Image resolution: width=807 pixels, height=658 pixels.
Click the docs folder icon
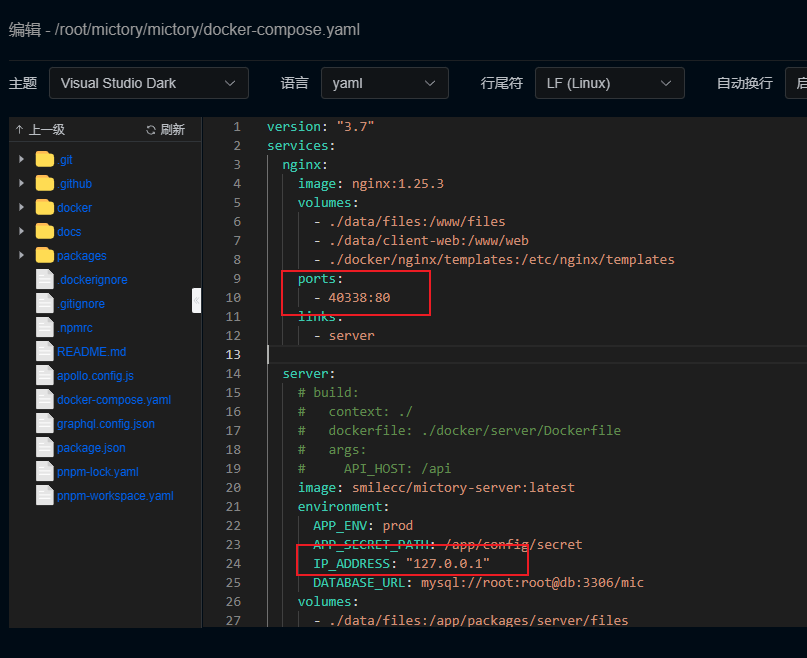[x=45, y=232]
